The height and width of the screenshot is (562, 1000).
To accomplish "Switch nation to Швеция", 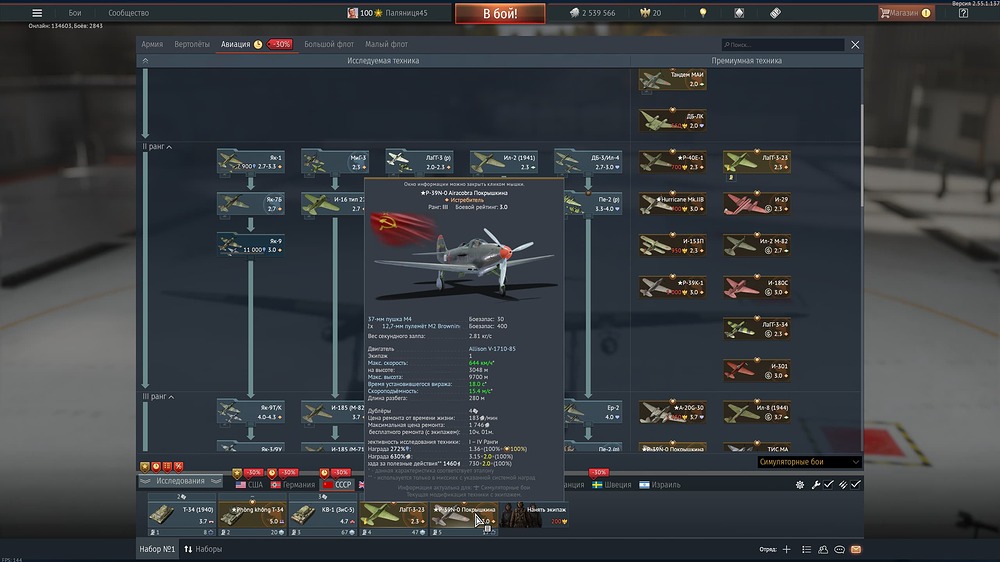I will click(x=612, y=485).
